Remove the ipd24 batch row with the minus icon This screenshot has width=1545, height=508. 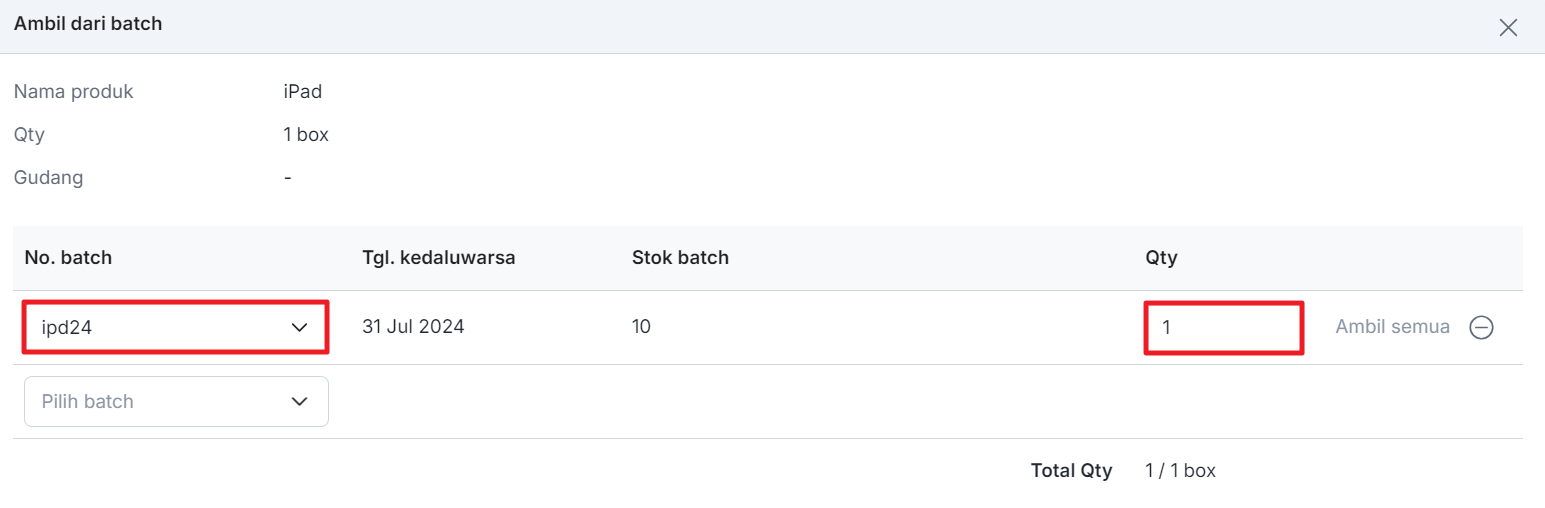click(x=1481, y=327)
